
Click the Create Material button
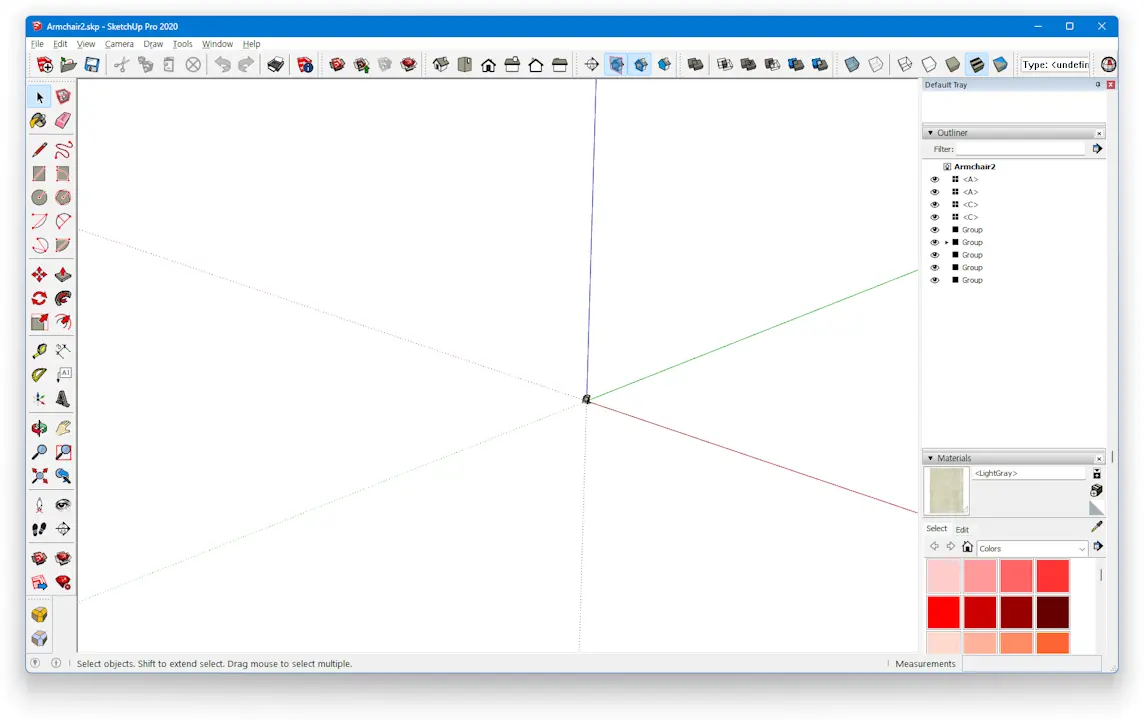[x=1096, y=491]
